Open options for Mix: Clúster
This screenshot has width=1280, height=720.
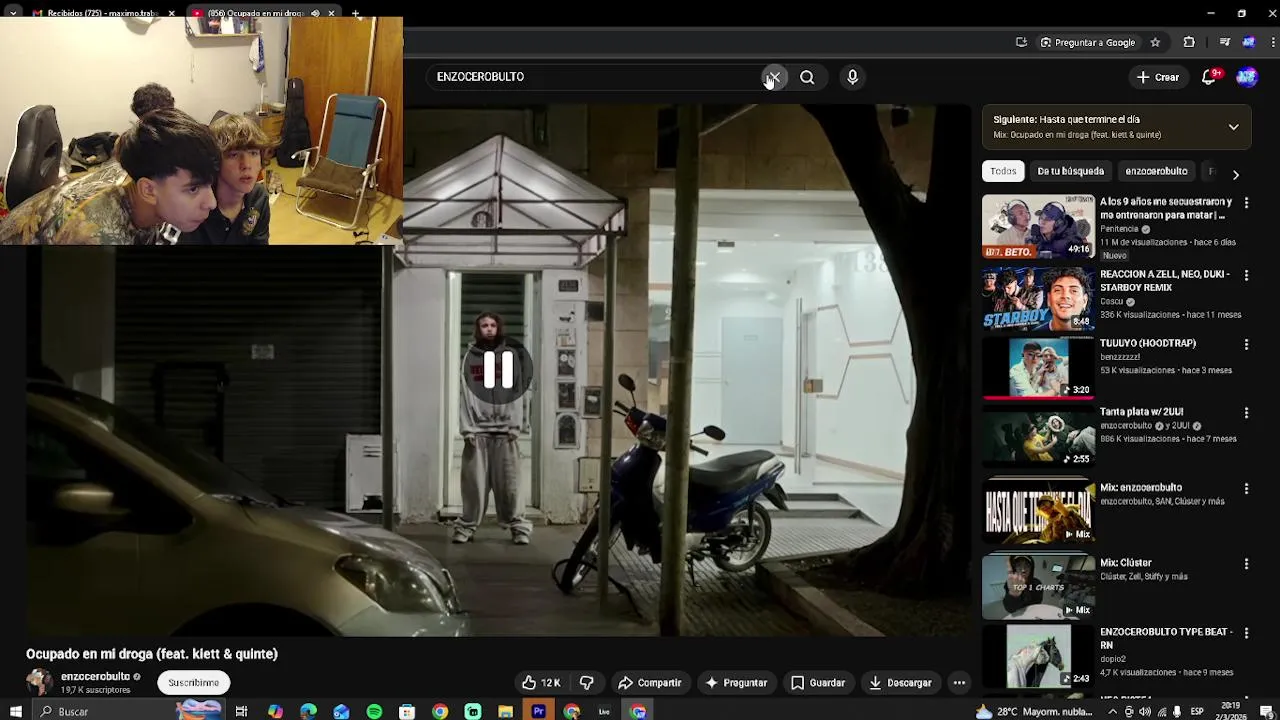point(1246,564)
